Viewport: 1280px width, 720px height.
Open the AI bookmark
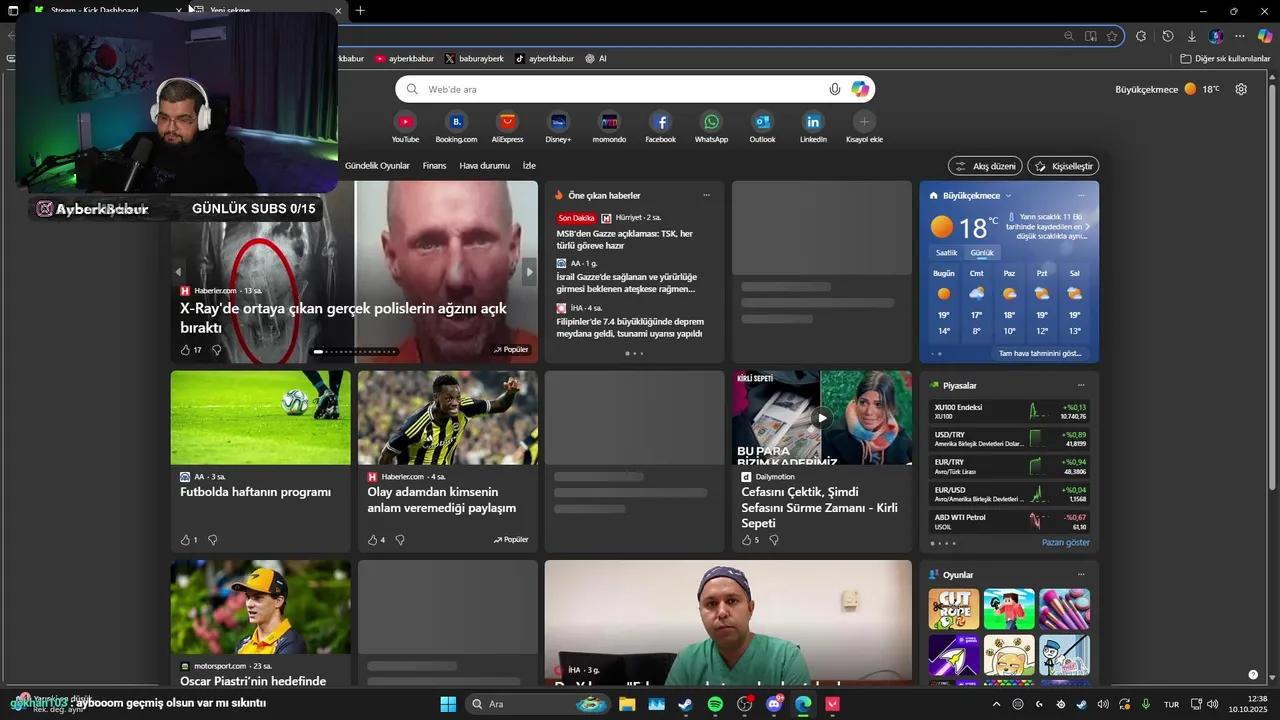pyautogui.click(x=596, y=59)
